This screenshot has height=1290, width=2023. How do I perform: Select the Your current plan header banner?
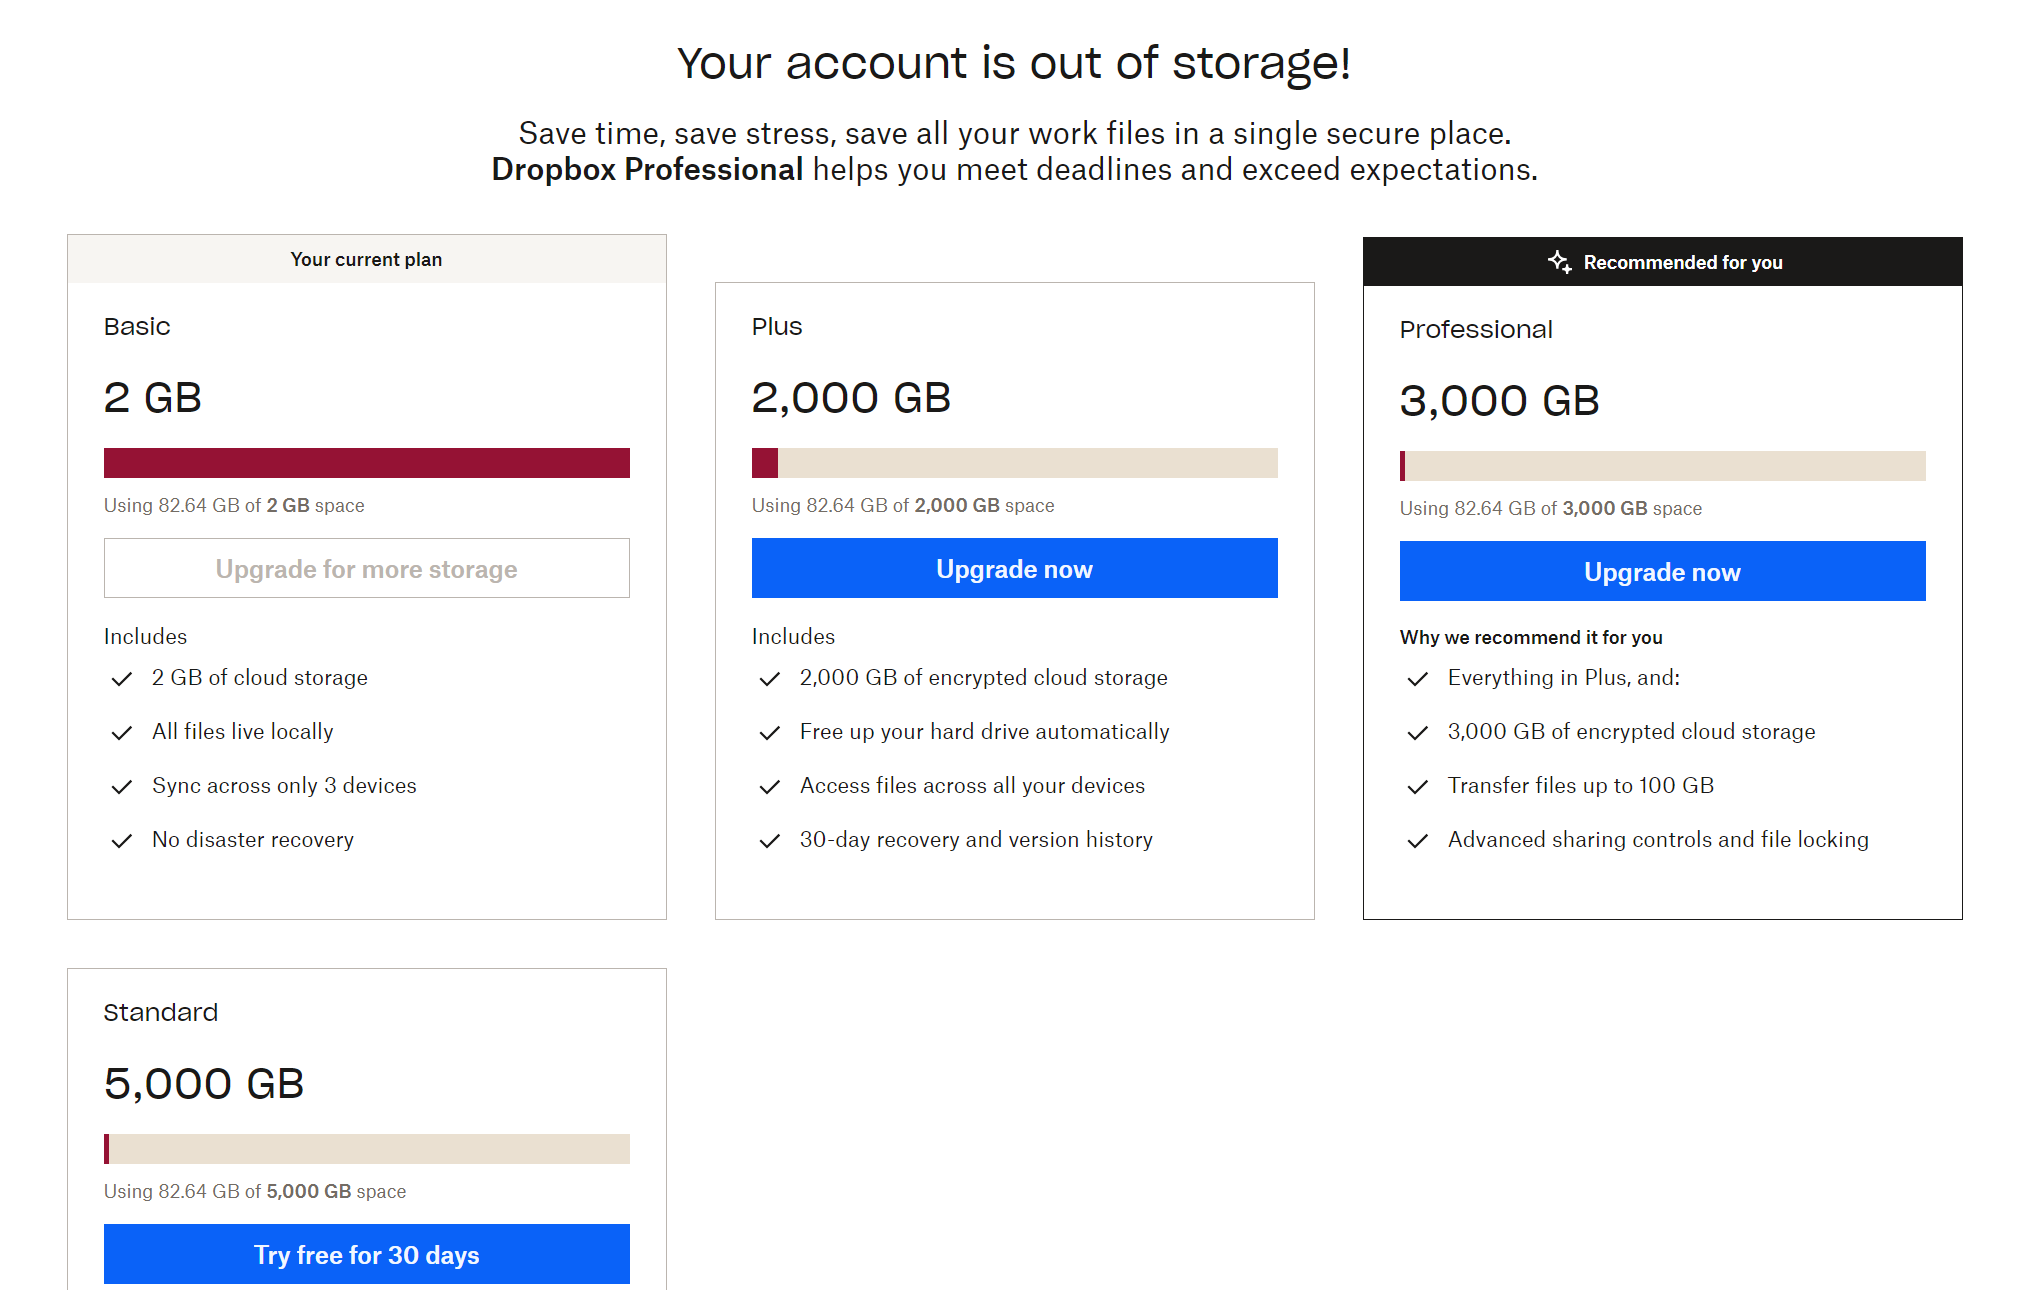[x=366, y=260]
